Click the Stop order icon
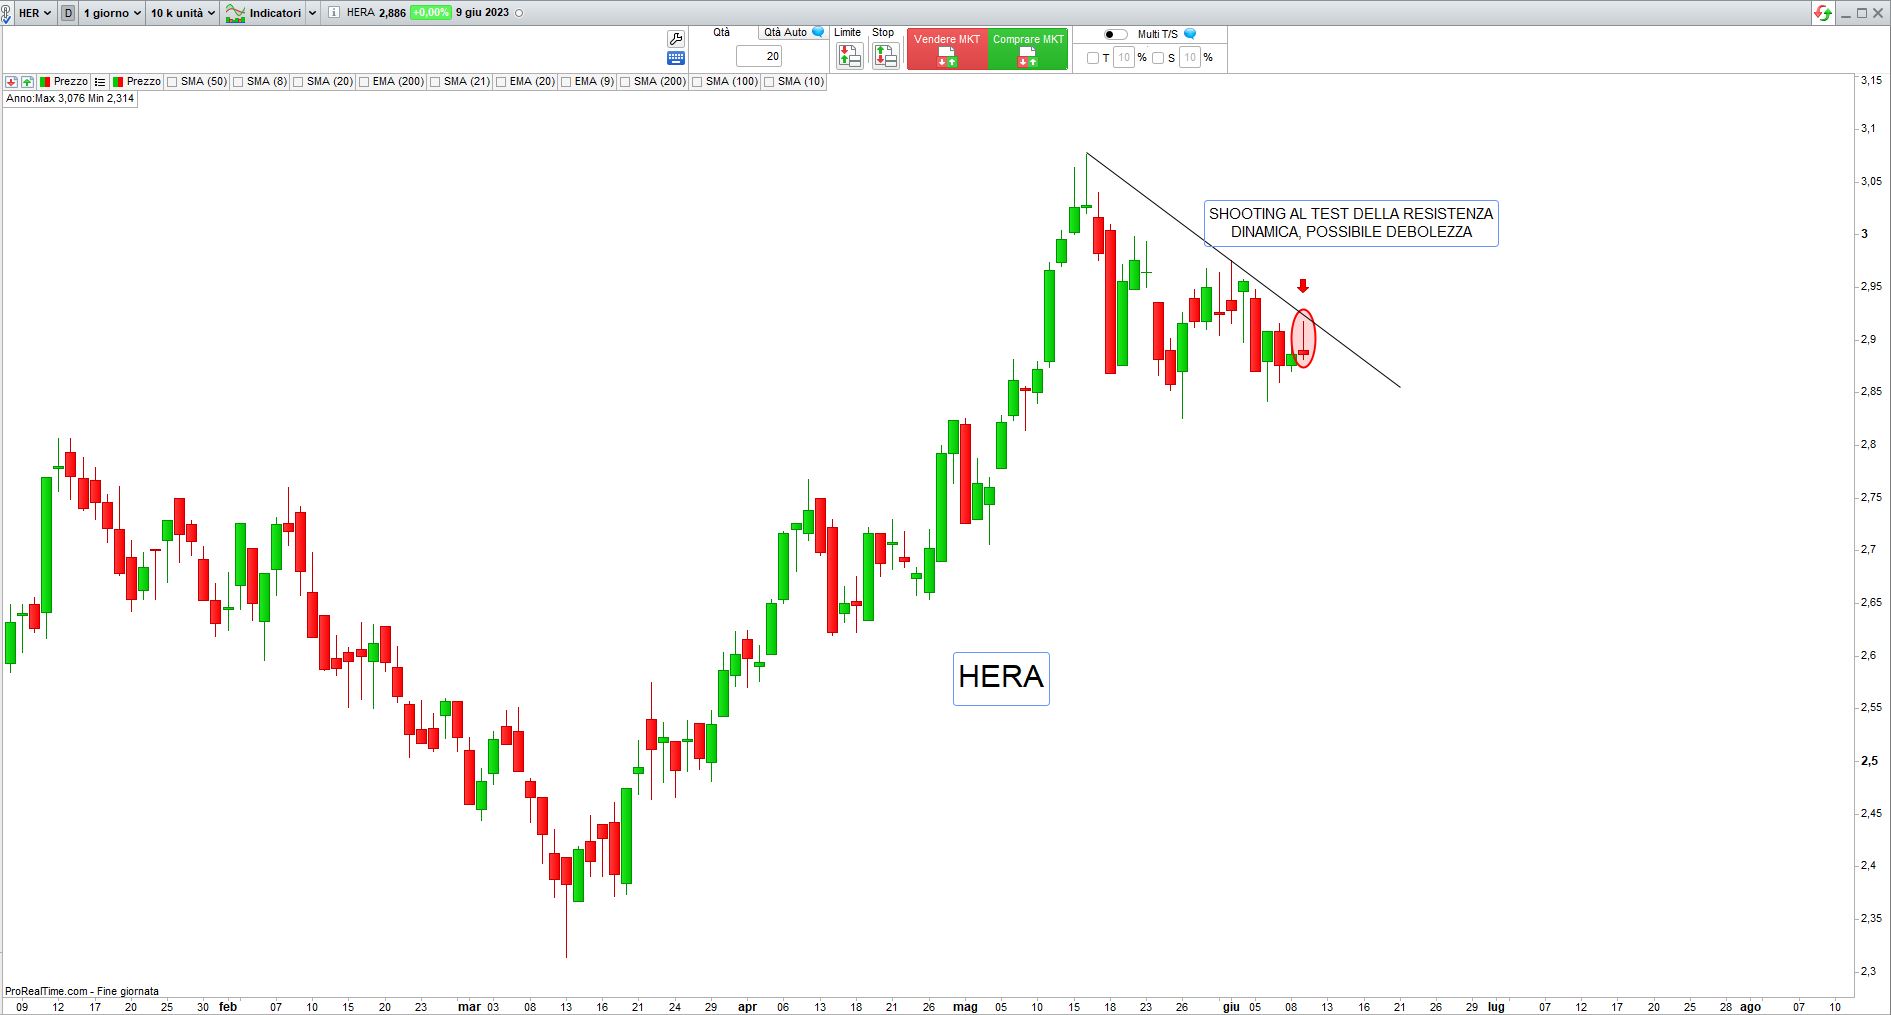1891x1015 pixels. click(x=884, y=56)
